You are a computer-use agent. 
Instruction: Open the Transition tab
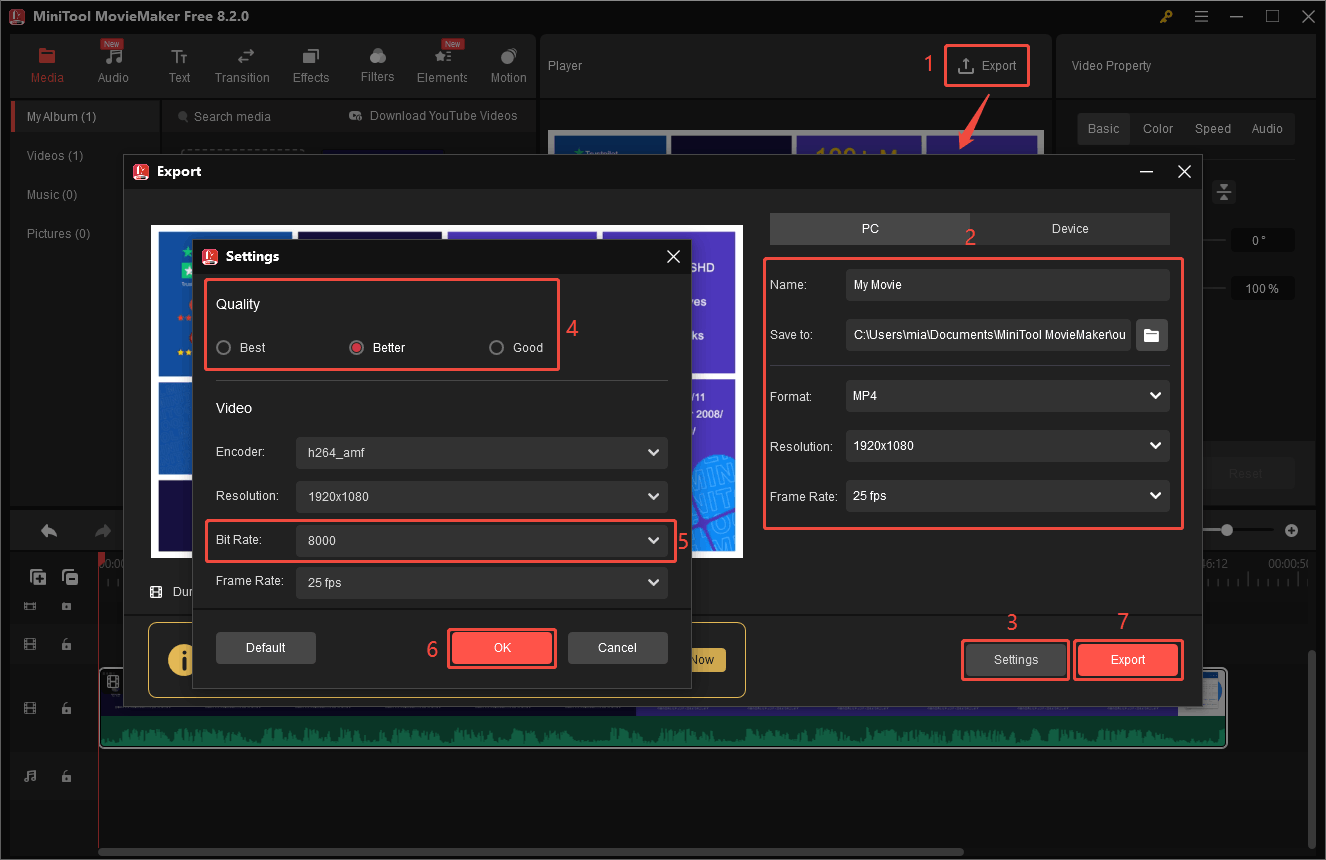(x=242, y=66)
